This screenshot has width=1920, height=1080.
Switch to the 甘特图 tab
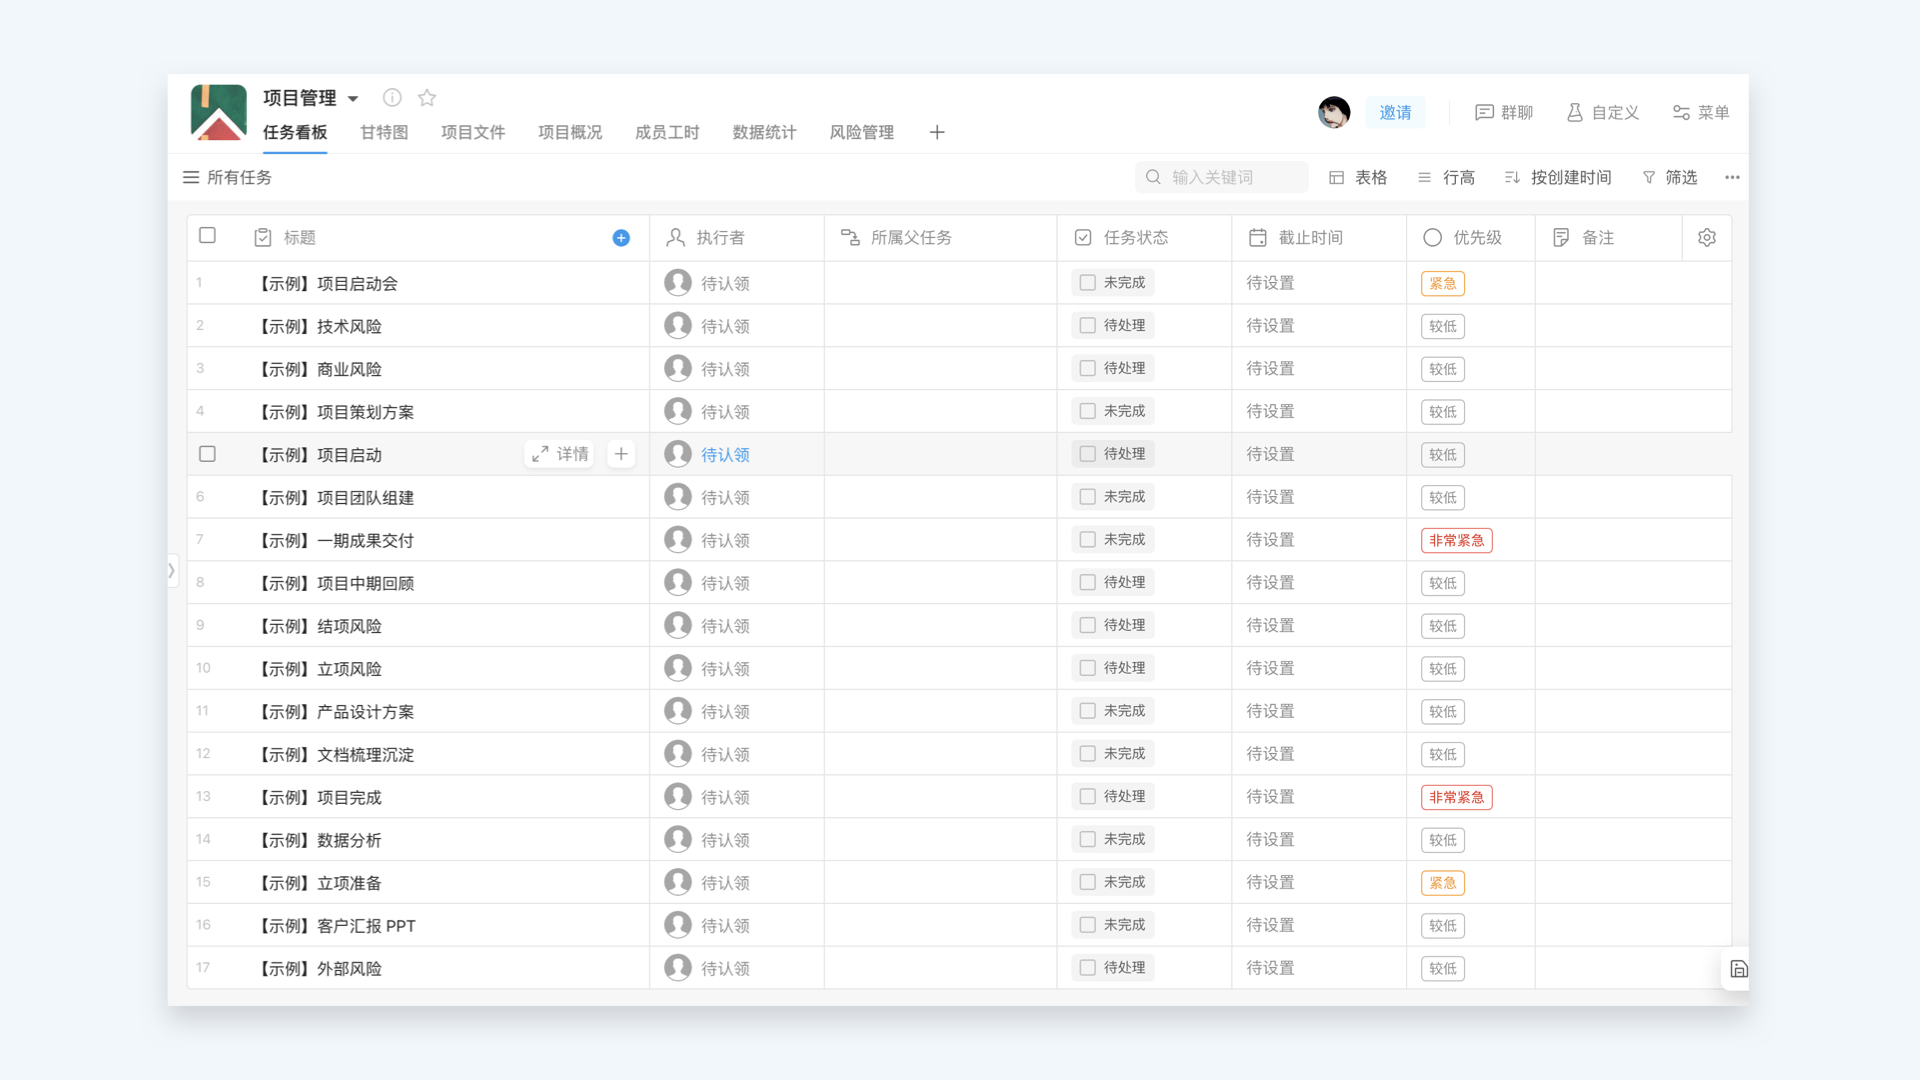coord(384,133)
